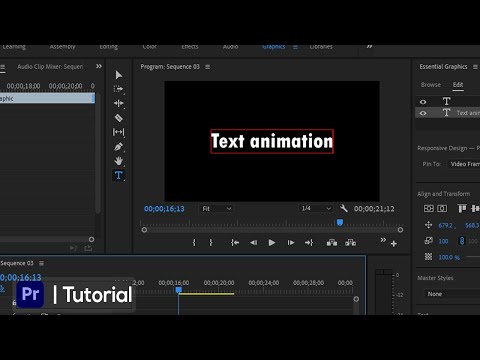
Task: Switch to the Editing workspace
Action: (109, 47)
